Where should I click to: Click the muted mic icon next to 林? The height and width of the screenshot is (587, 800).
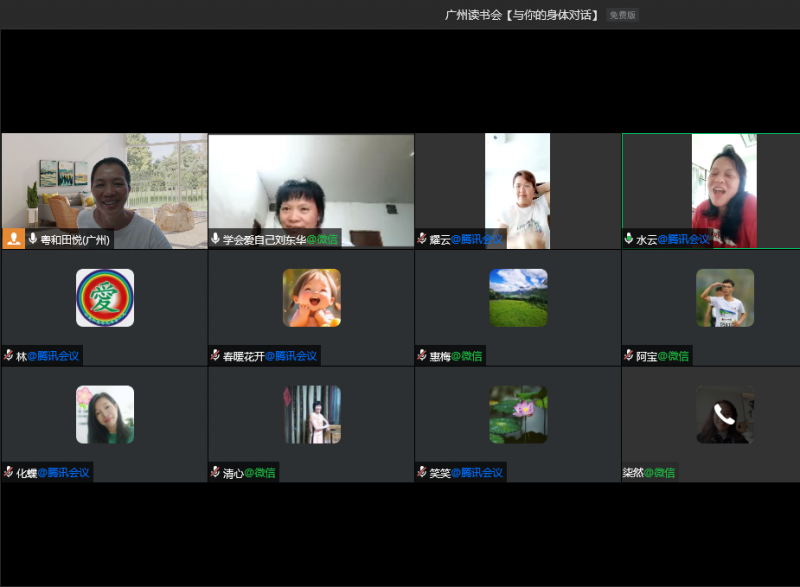8,356
